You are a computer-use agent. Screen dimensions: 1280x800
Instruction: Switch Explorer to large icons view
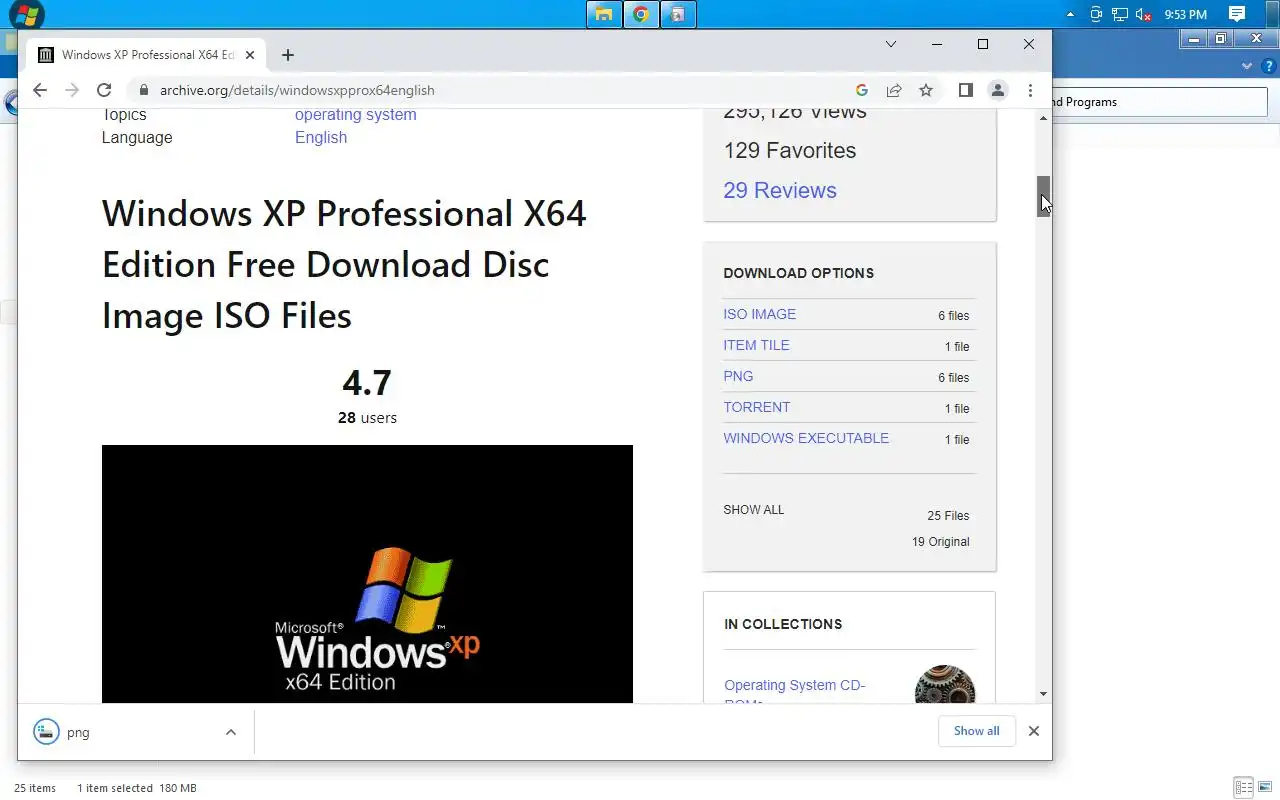[1265, 788]
